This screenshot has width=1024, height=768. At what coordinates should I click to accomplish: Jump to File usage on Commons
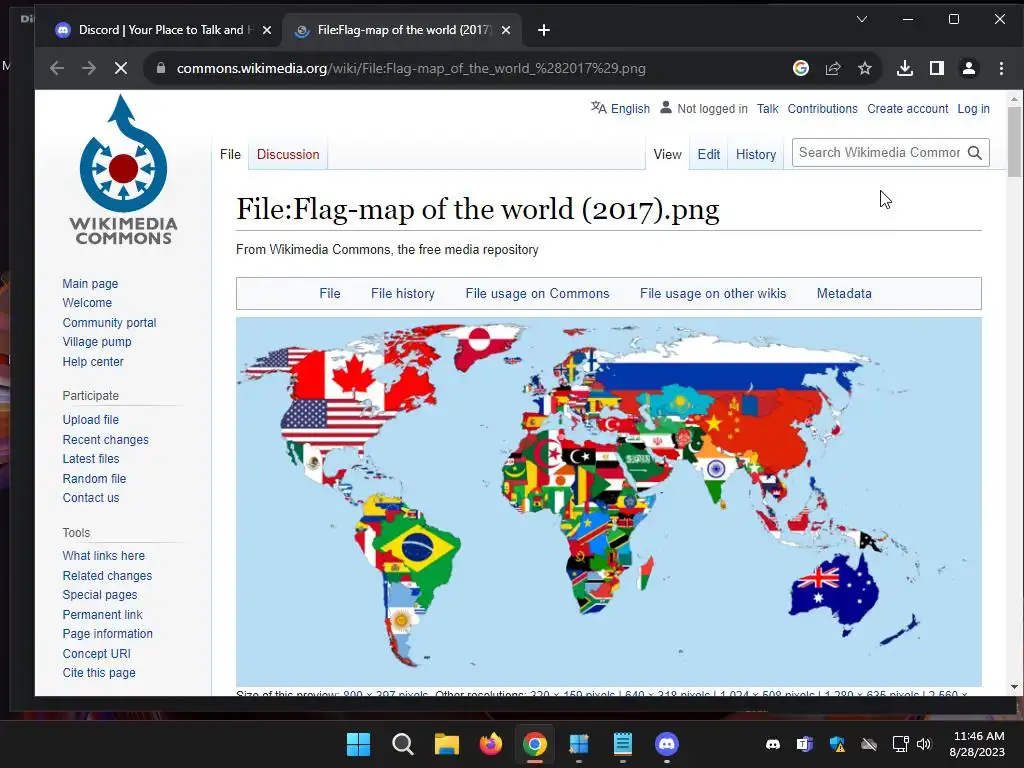click(x=537, y=293)
